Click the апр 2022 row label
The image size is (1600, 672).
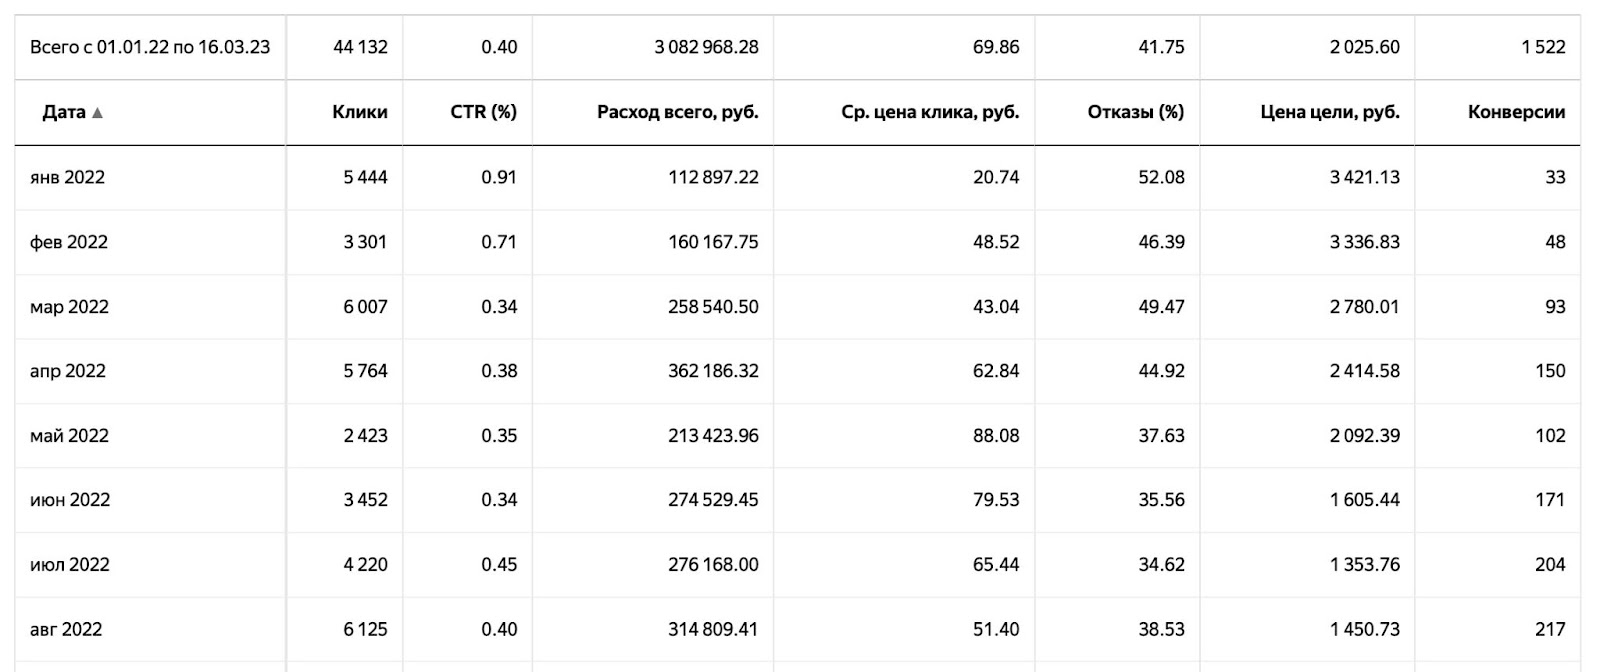coord(67,371)
